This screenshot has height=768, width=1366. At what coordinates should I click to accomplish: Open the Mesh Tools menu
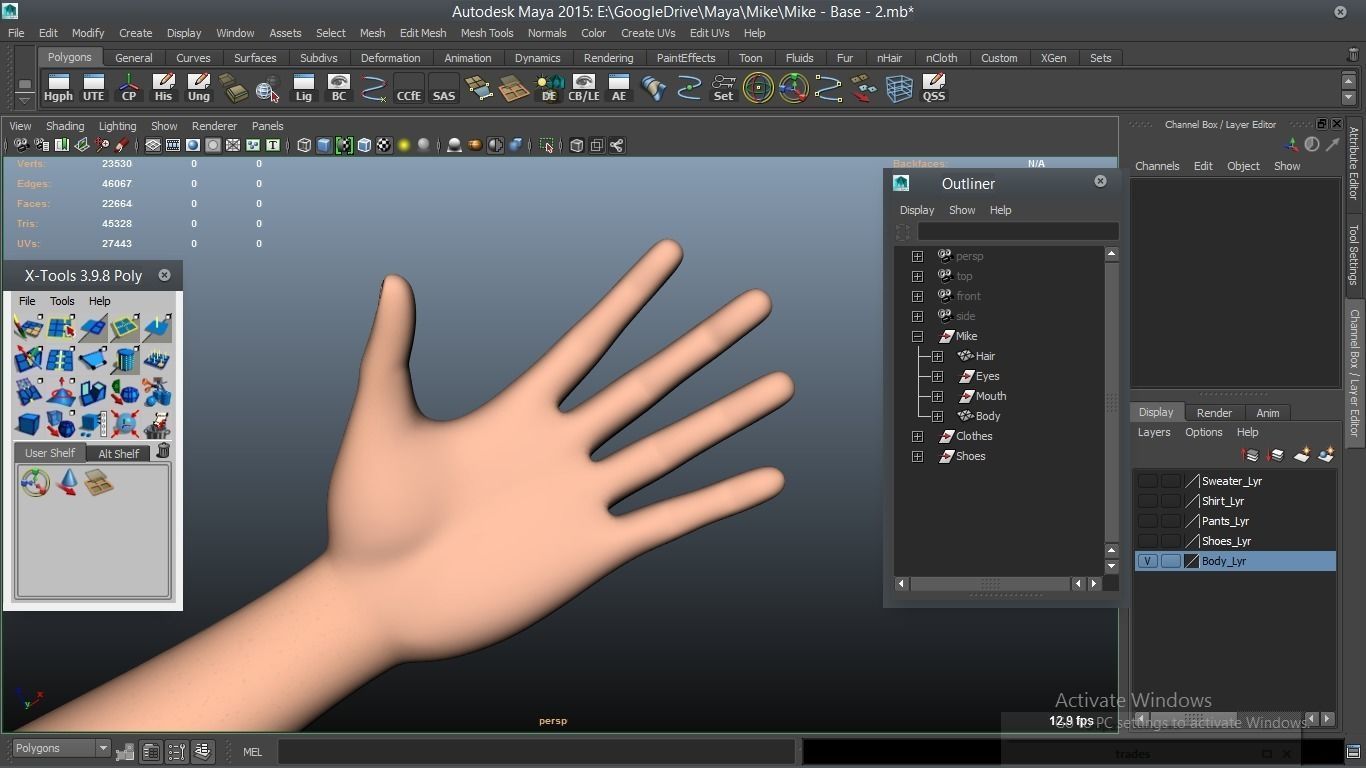tap(487, 33)
